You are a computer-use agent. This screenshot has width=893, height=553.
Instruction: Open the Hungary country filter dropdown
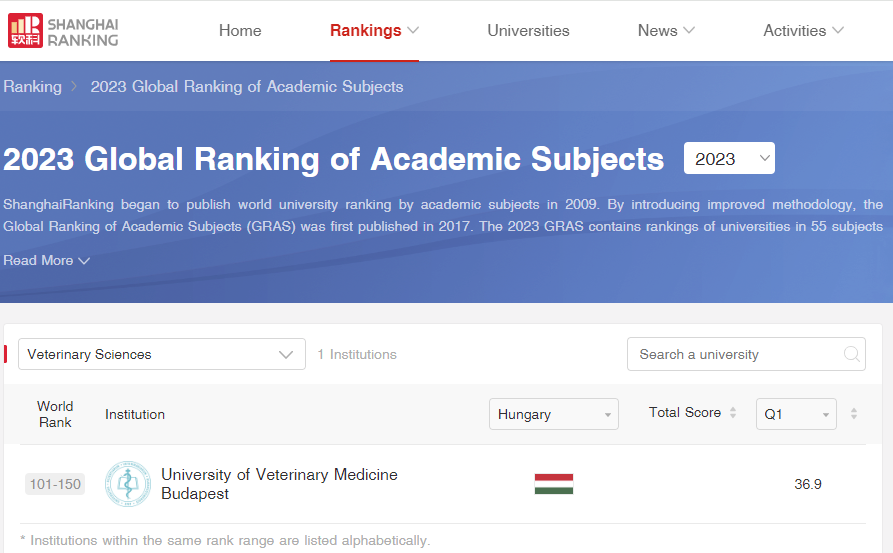(x=554, y=414)
